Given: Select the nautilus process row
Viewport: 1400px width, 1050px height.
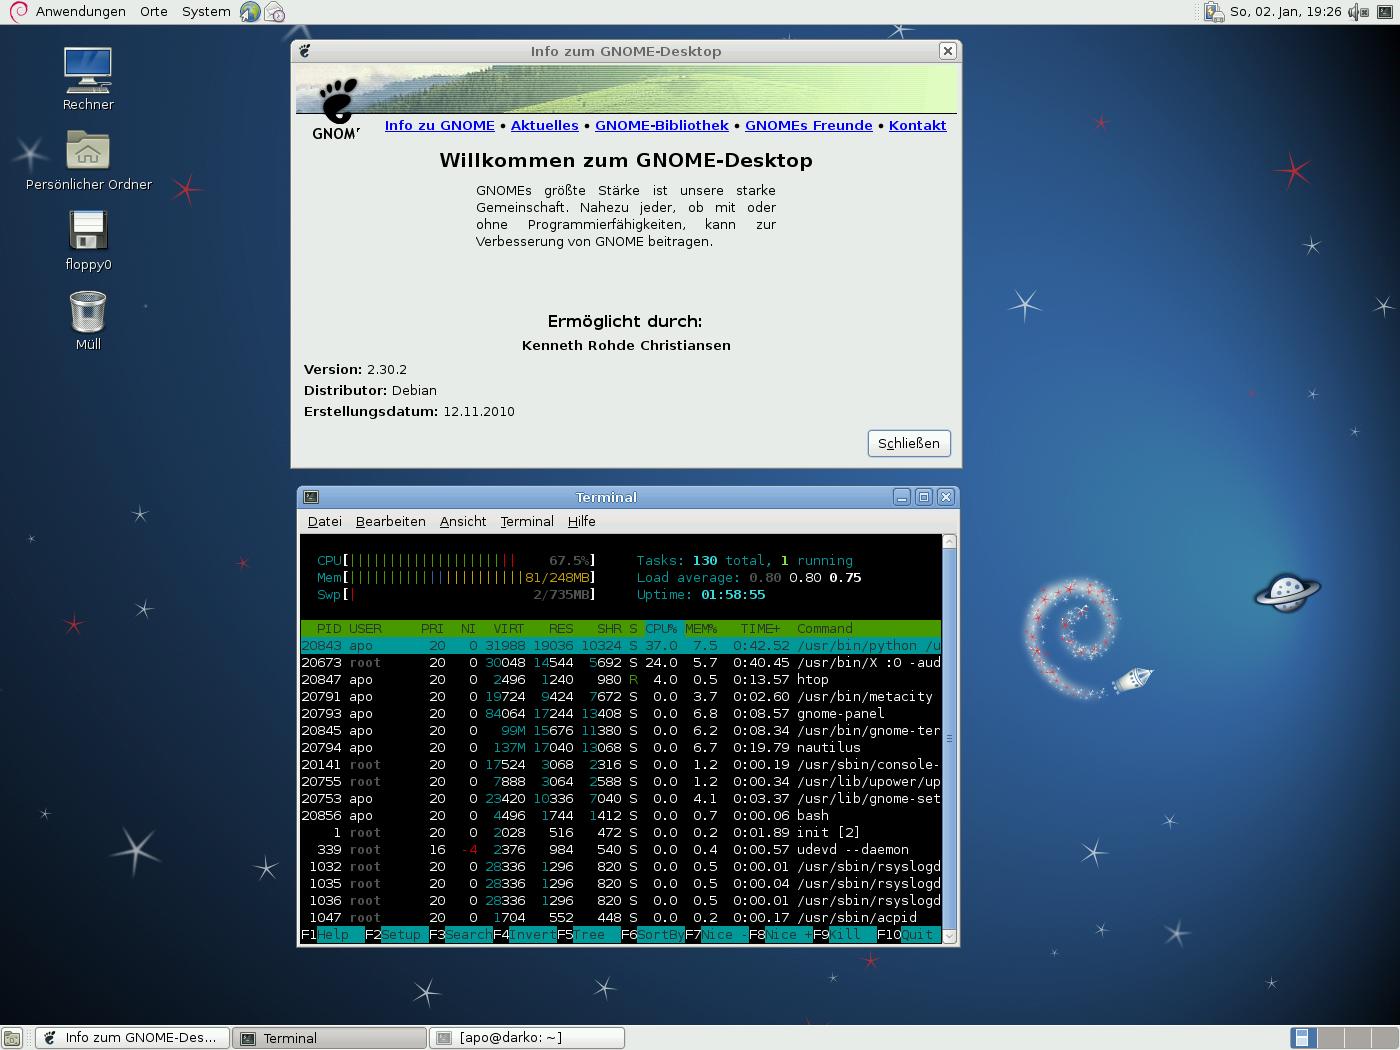Looking at the screenshot, I should tap(621, 748).
